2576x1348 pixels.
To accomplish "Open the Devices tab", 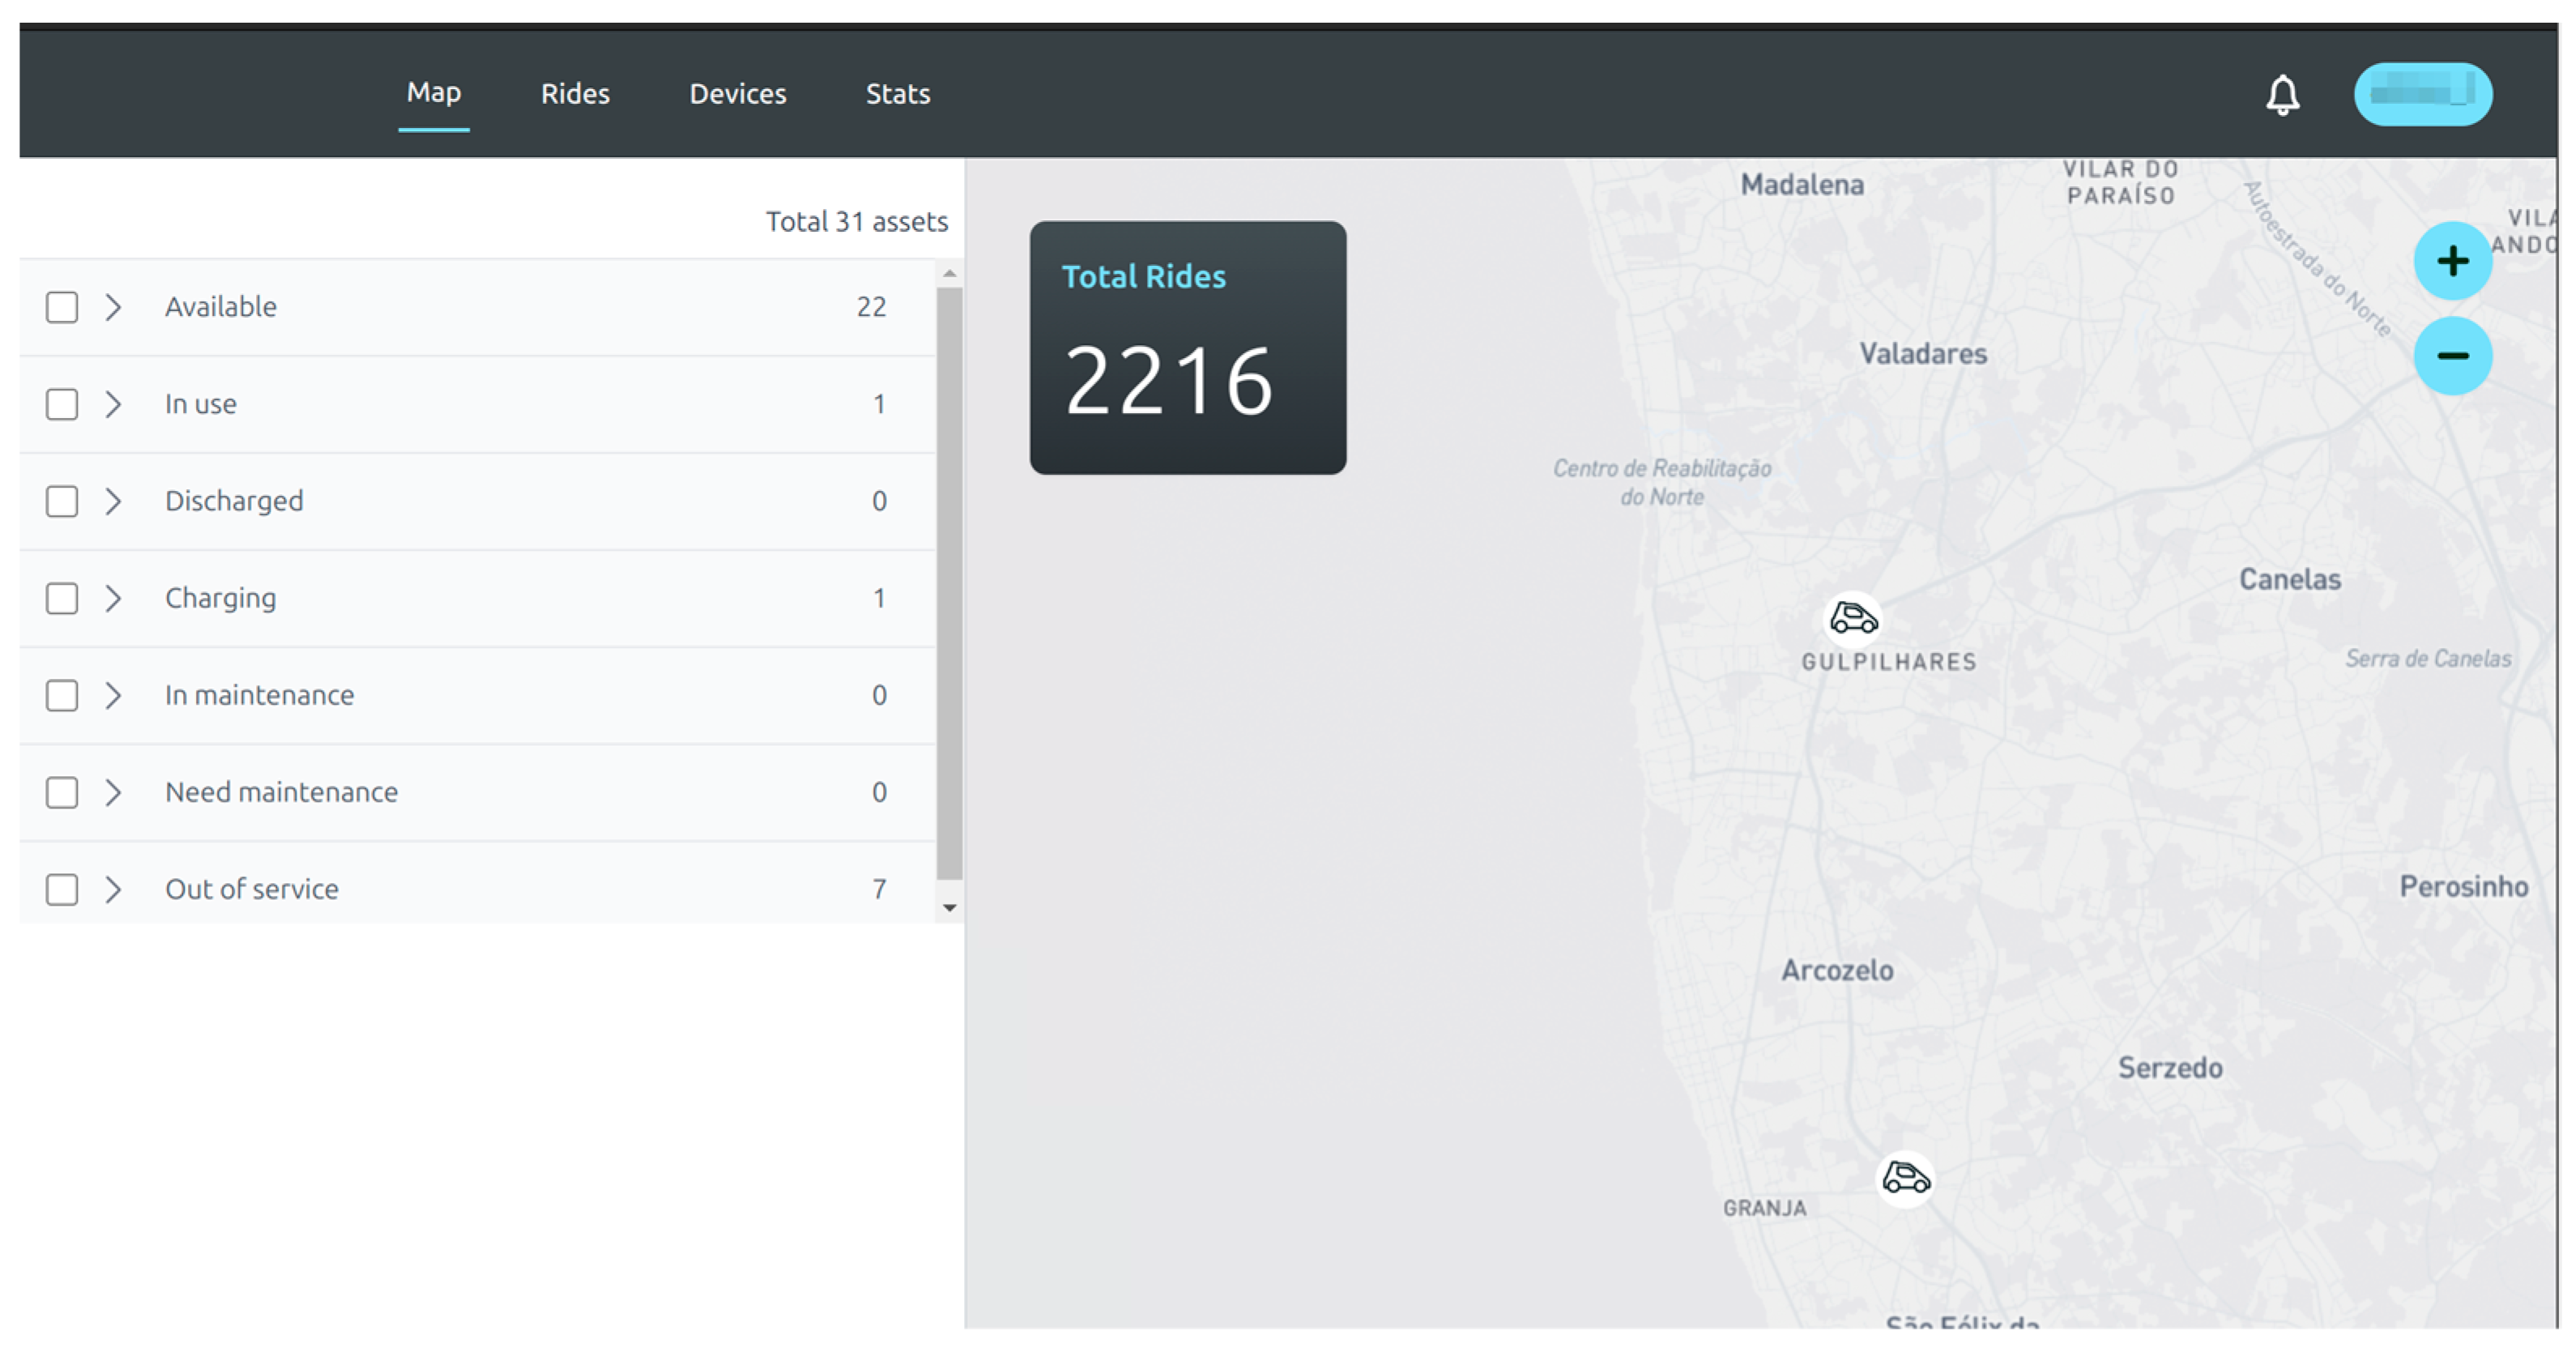I will pos(737,94).
